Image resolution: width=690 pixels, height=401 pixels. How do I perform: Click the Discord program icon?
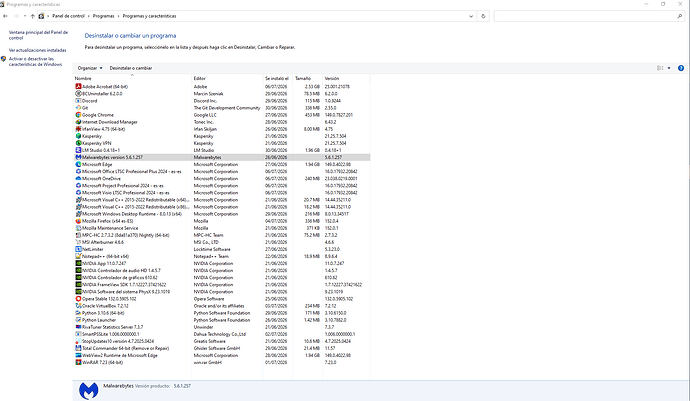[x=78, y=101]
